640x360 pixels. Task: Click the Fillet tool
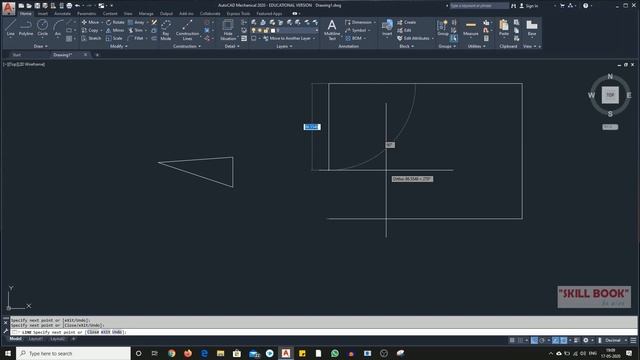pos(136,38)
